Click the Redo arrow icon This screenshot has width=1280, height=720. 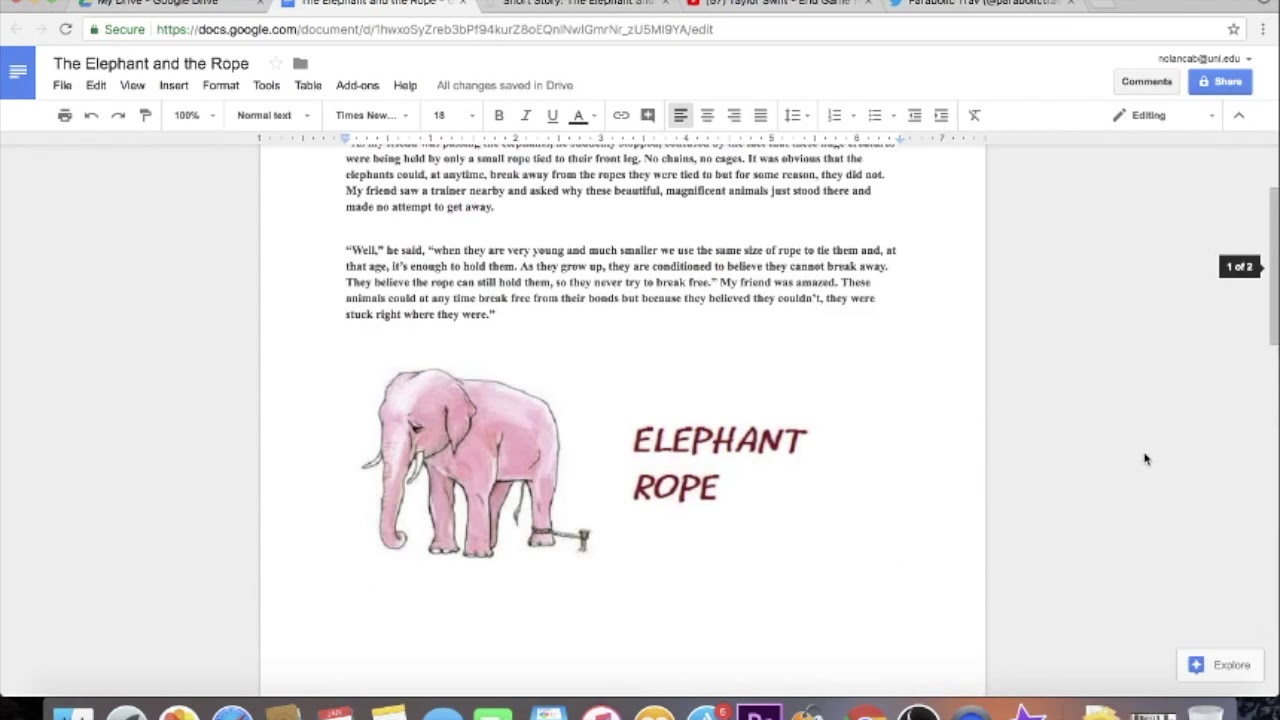(x=118, y=115)
